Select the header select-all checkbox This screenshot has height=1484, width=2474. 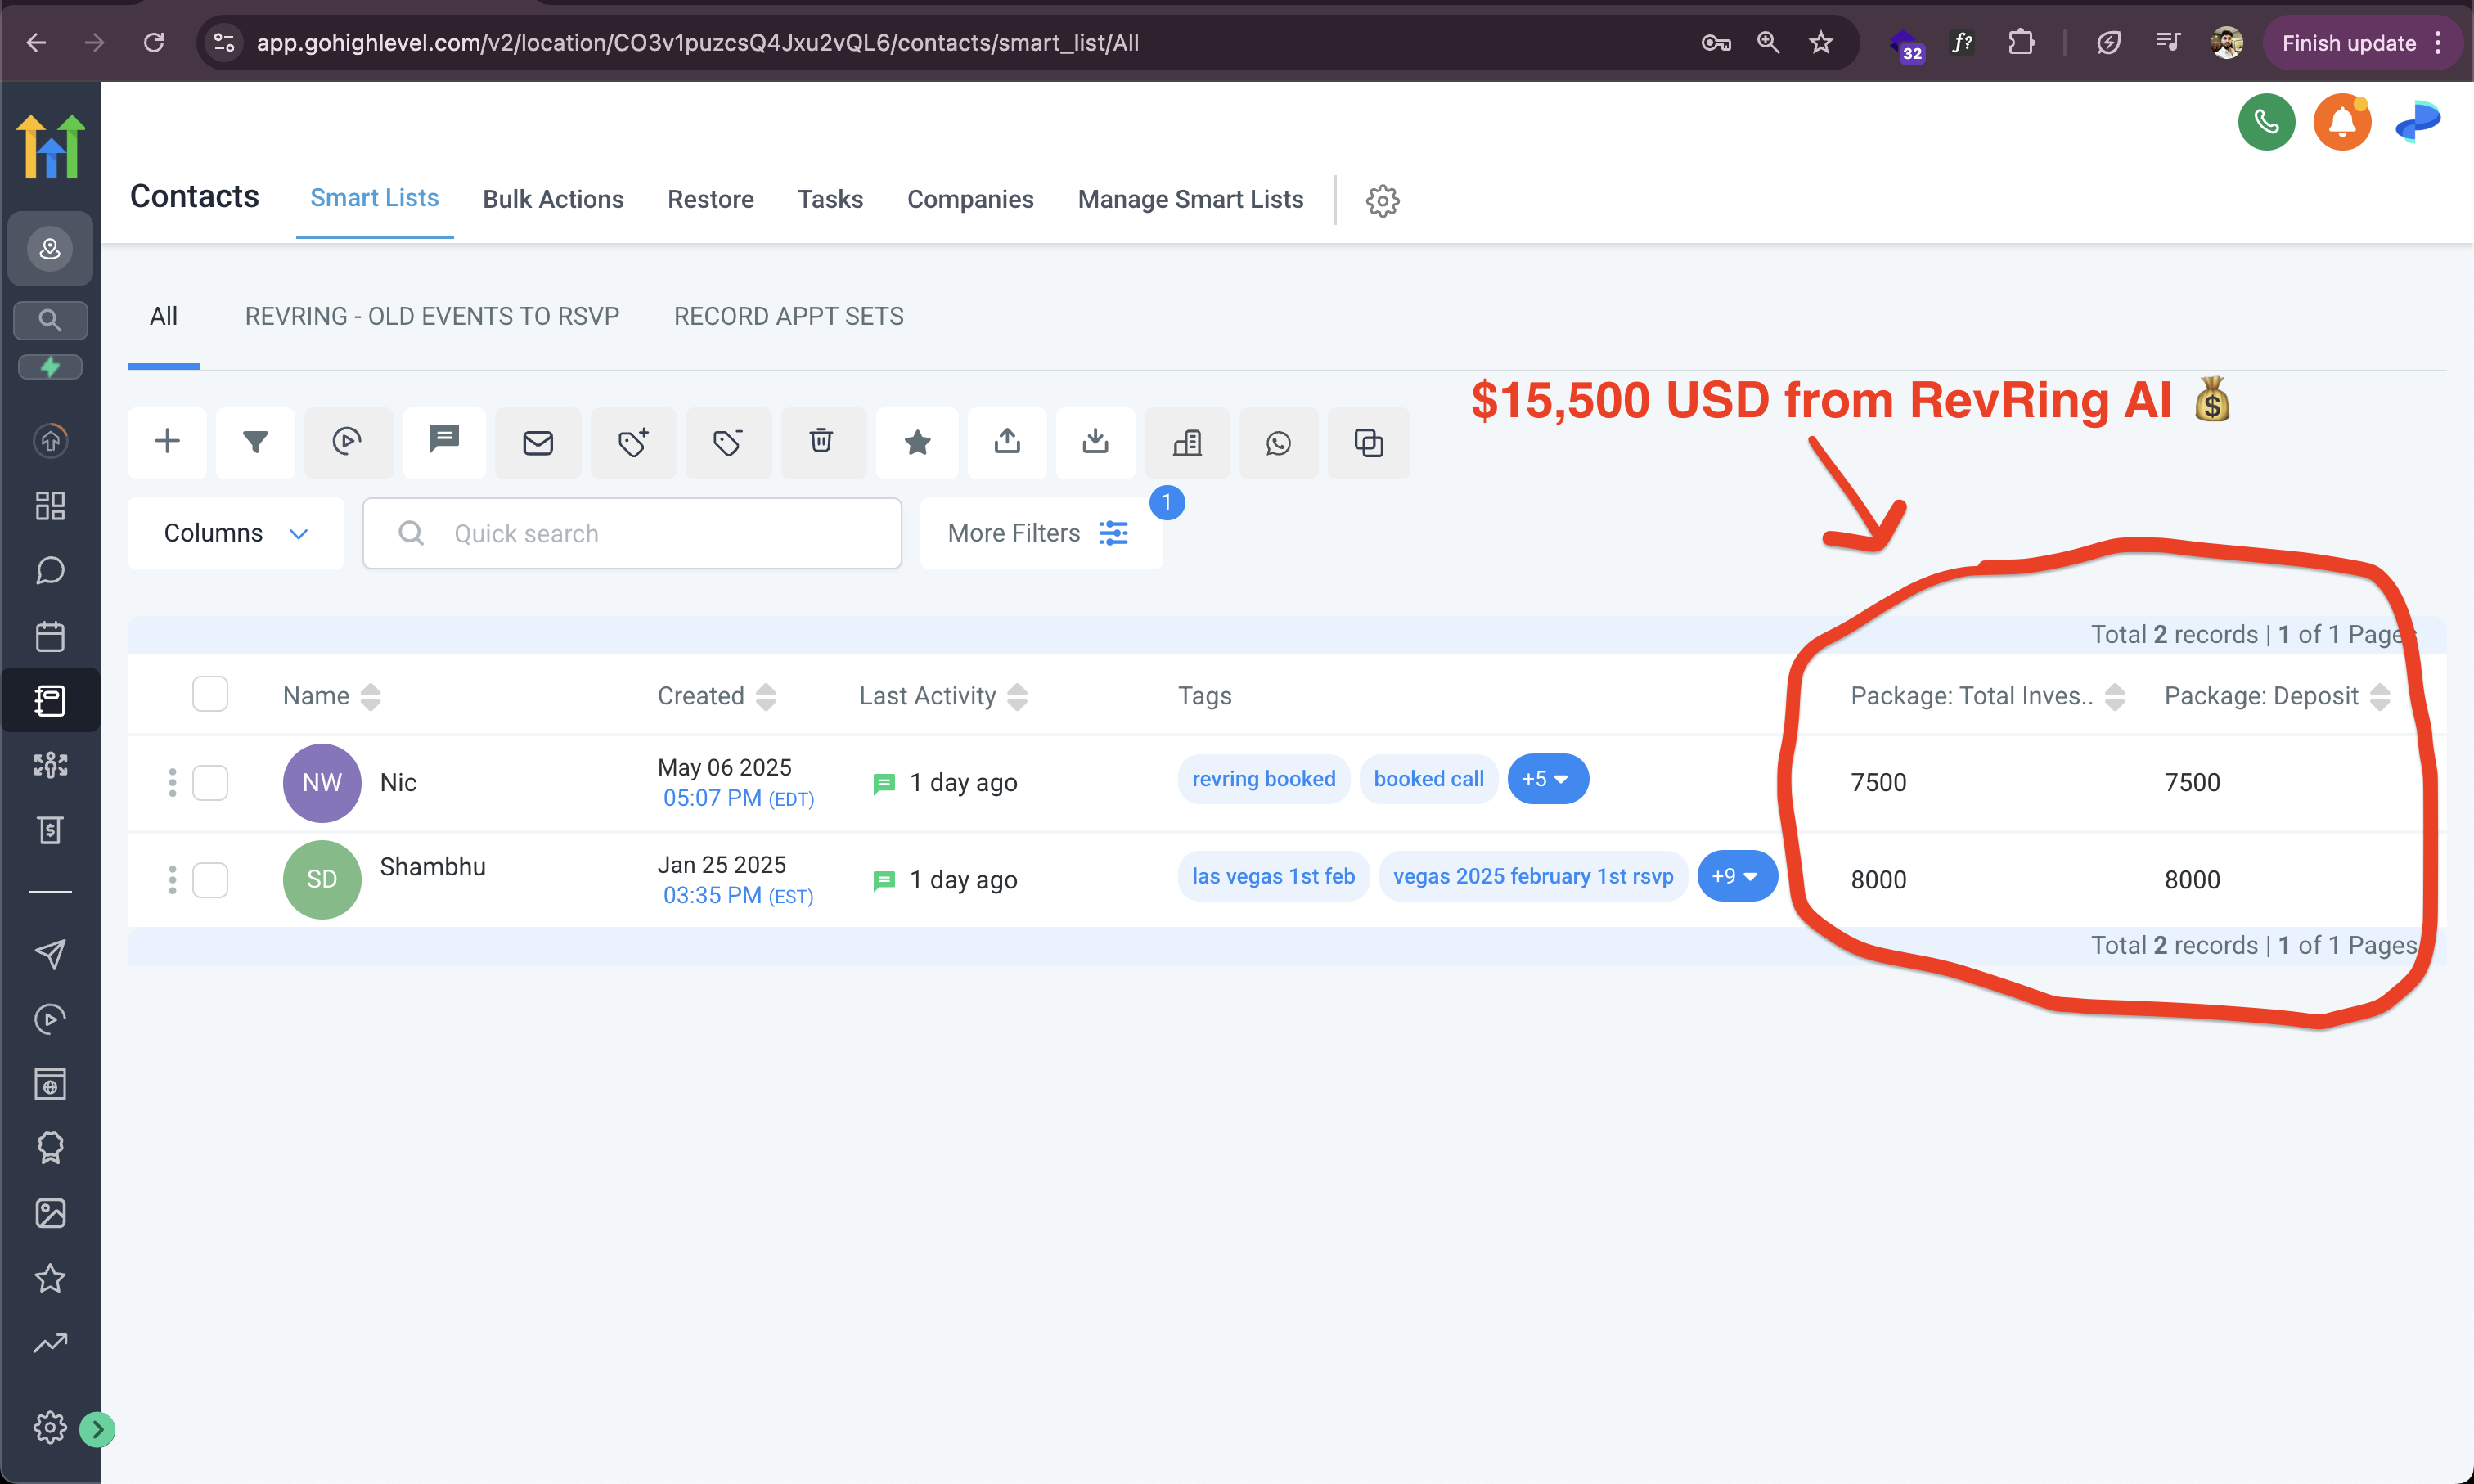[x=210, y=693]
